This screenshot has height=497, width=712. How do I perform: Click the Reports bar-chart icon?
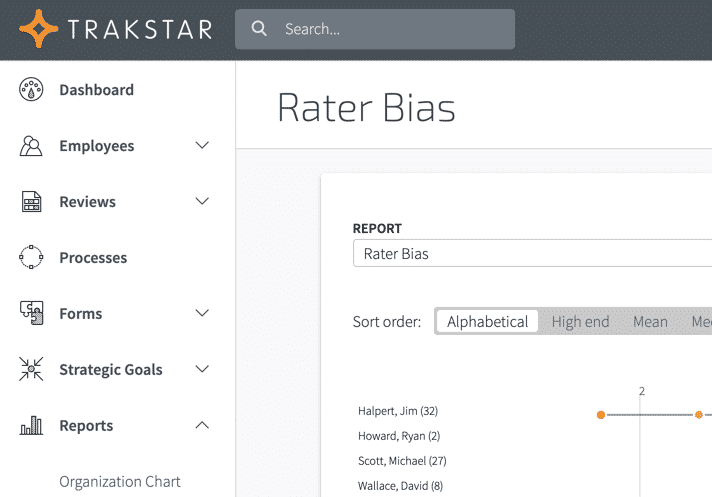tap(31, 425)
